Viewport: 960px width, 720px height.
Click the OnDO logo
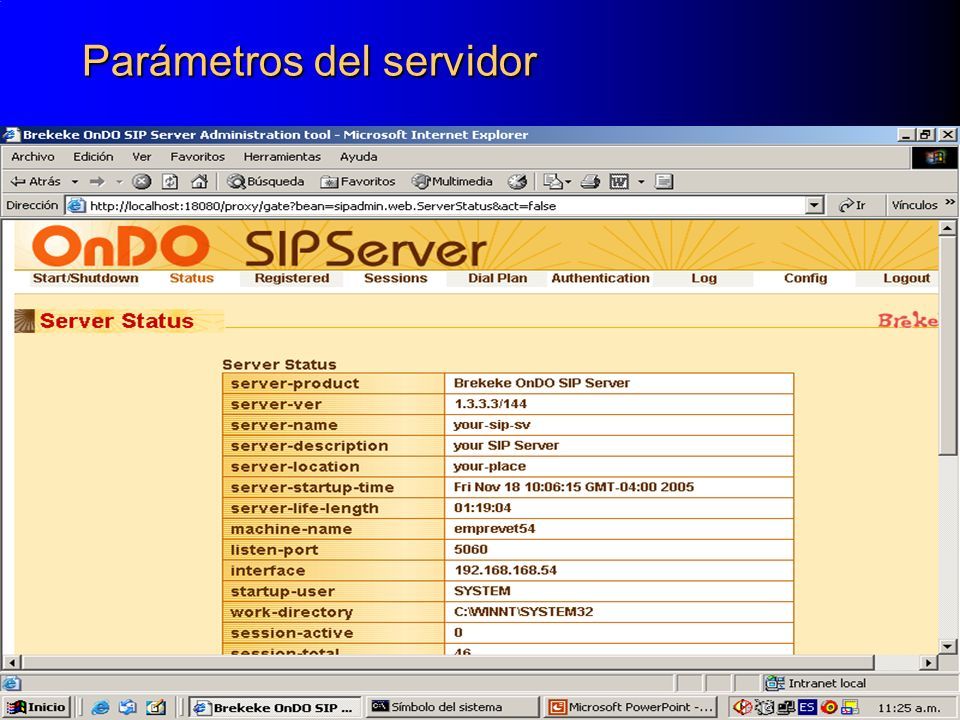click(x=120, y=246)
